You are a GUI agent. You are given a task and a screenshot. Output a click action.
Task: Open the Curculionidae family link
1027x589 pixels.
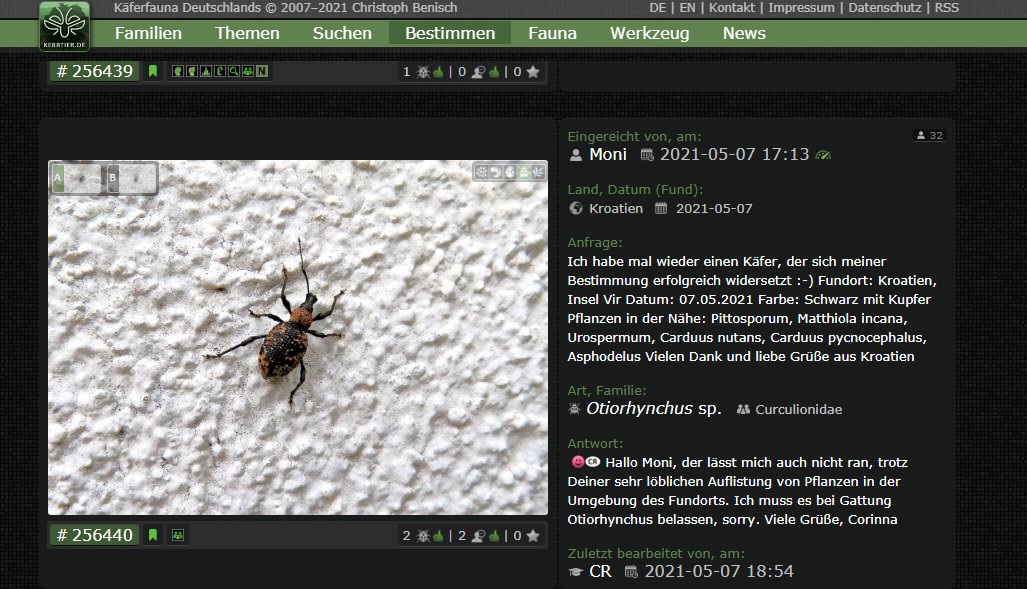[x=798, y=410]
